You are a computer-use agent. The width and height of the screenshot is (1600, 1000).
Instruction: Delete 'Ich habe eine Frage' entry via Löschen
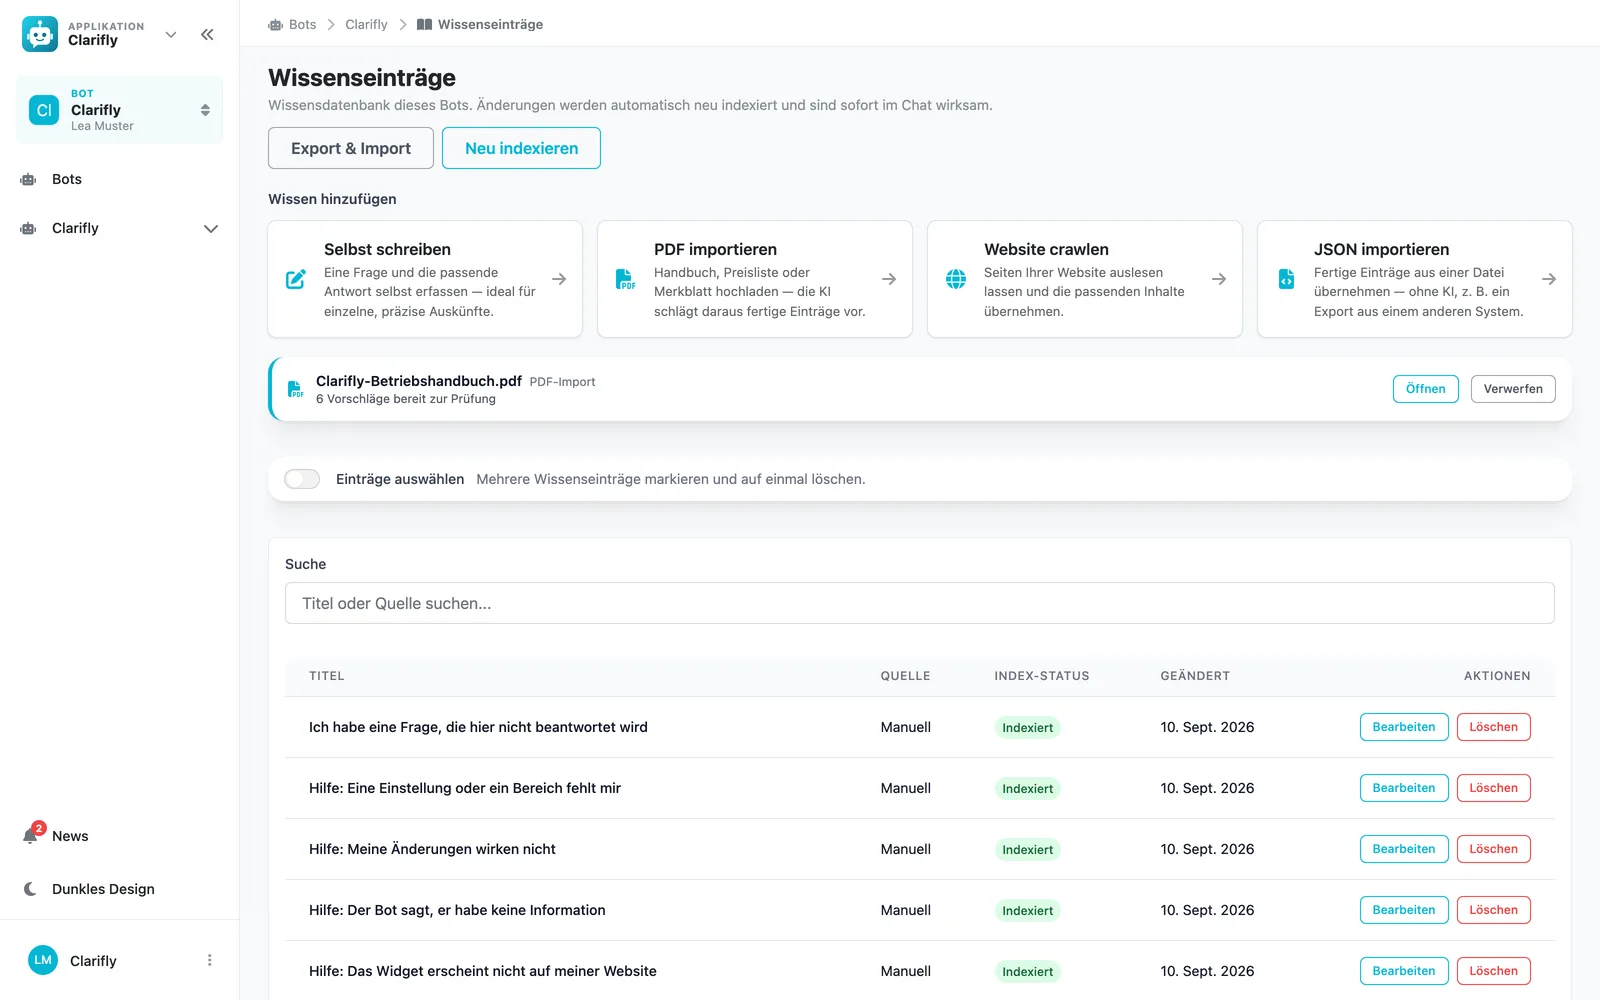[1494, 727]
